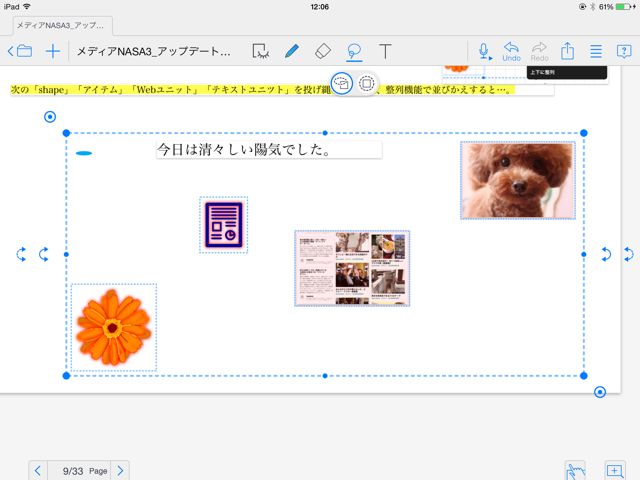
Task: Select the eraser tool
Action: tap(323, 51)
